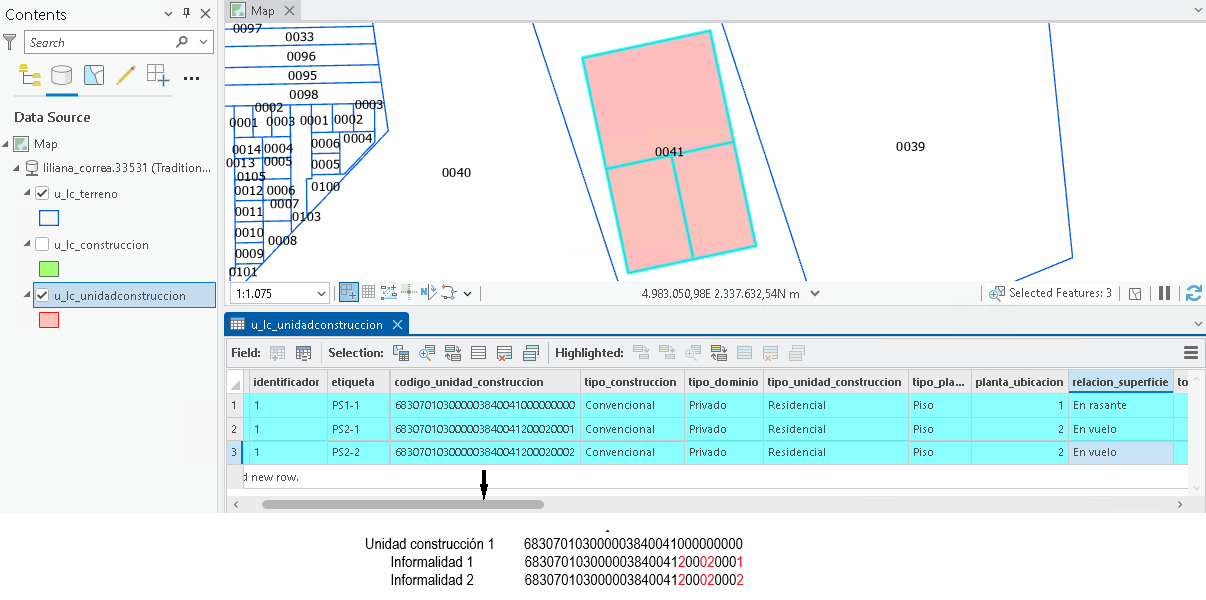This screenshot has height=600, width=1206.
Task: Click the Refresh map icon
Action: 1193,293
